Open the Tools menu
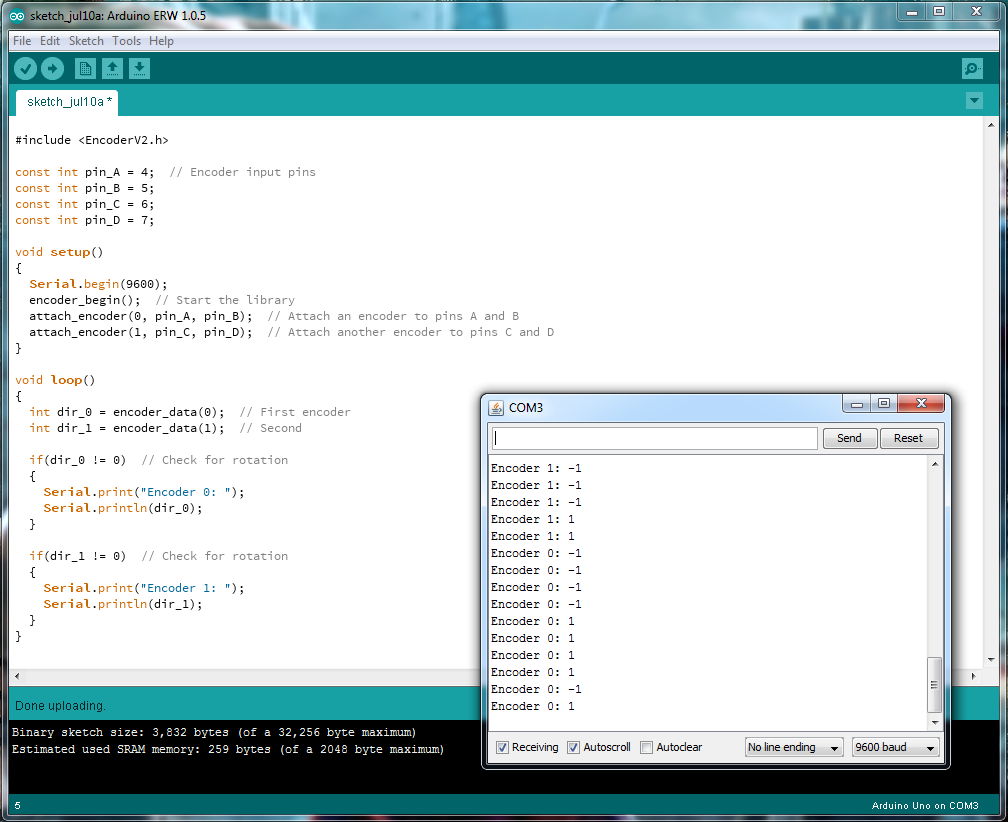Image resolution: width=1008 pixels, height=822 pixels. point(126,40)
